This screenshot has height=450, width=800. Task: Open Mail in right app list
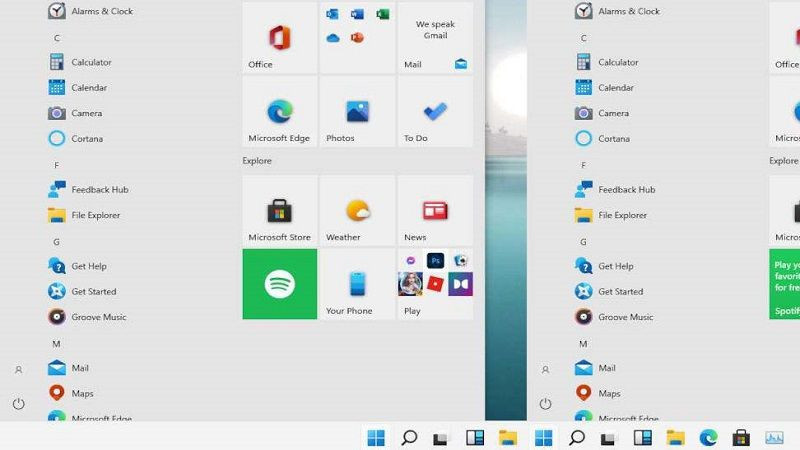(x=595, y=368)
